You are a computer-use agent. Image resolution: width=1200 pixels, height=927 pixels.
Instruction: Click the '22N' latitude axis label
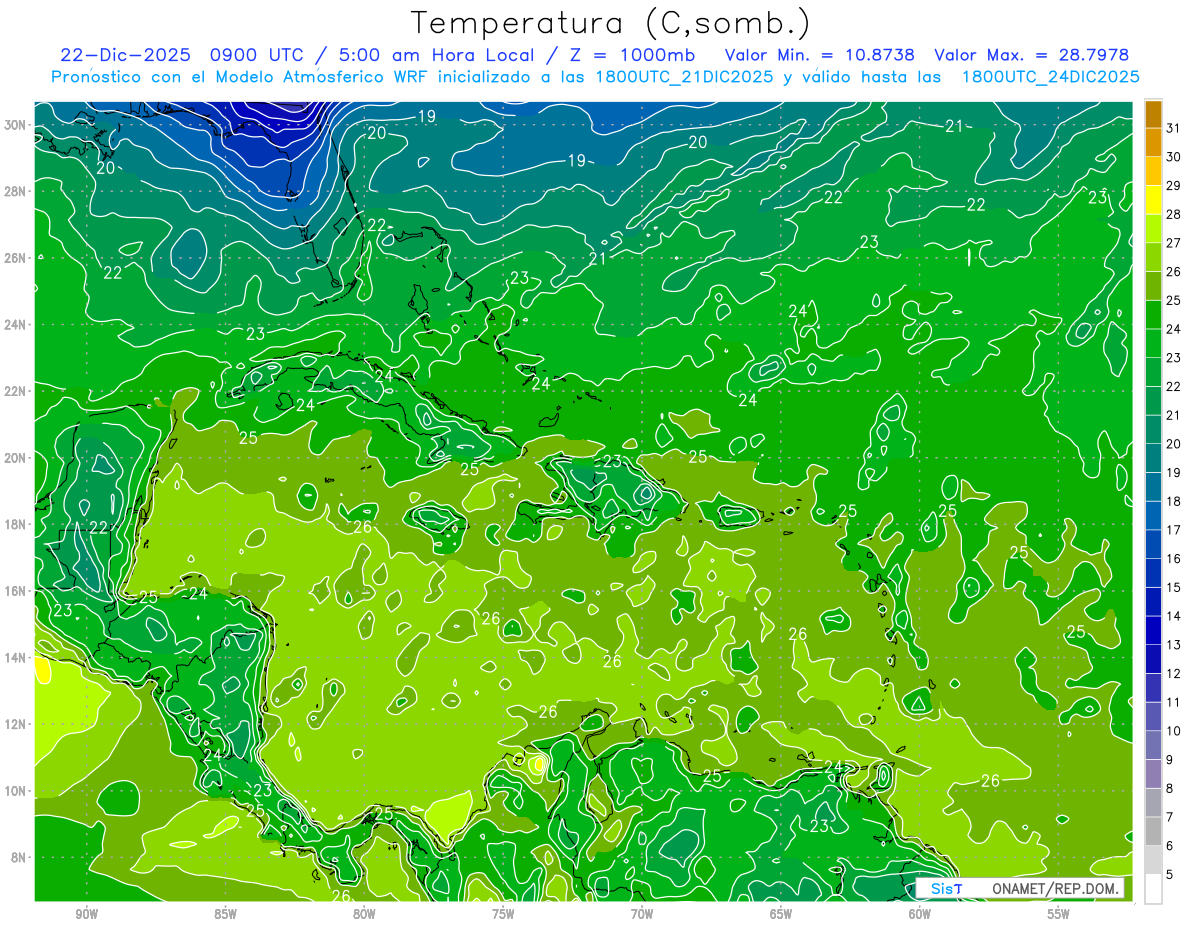click(16, 391)
